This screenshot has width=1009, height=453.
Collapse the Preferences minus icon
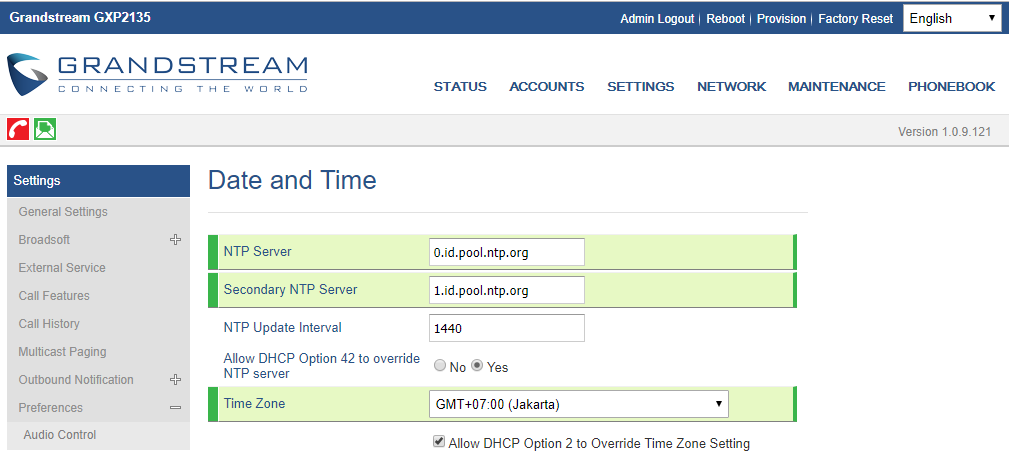[175, 407]
